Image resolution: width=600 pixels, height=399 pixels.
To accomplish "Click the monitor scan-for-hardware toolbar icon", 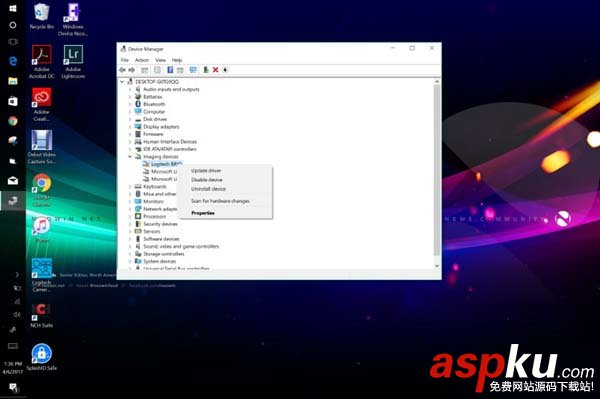I will [193, 70].
